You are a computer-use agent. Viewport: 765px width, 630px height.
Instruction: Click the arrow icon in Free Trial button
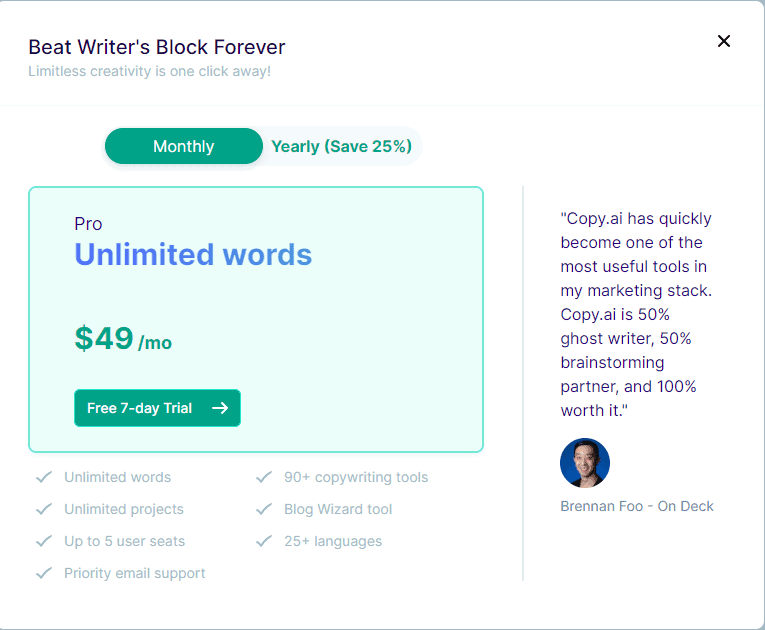tap(220, 408)
